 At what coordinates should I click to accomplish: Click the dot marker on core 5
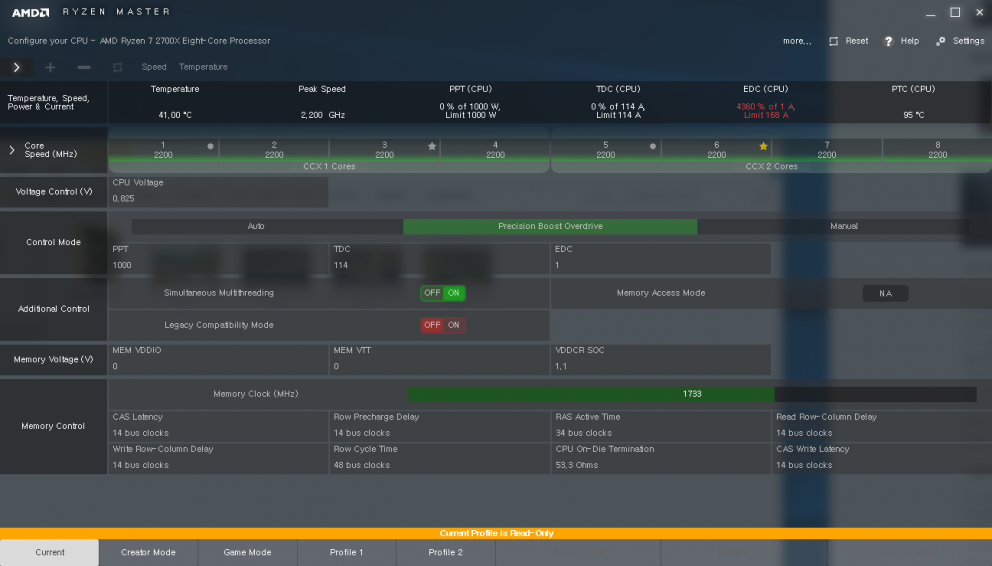tap(652, 146)
